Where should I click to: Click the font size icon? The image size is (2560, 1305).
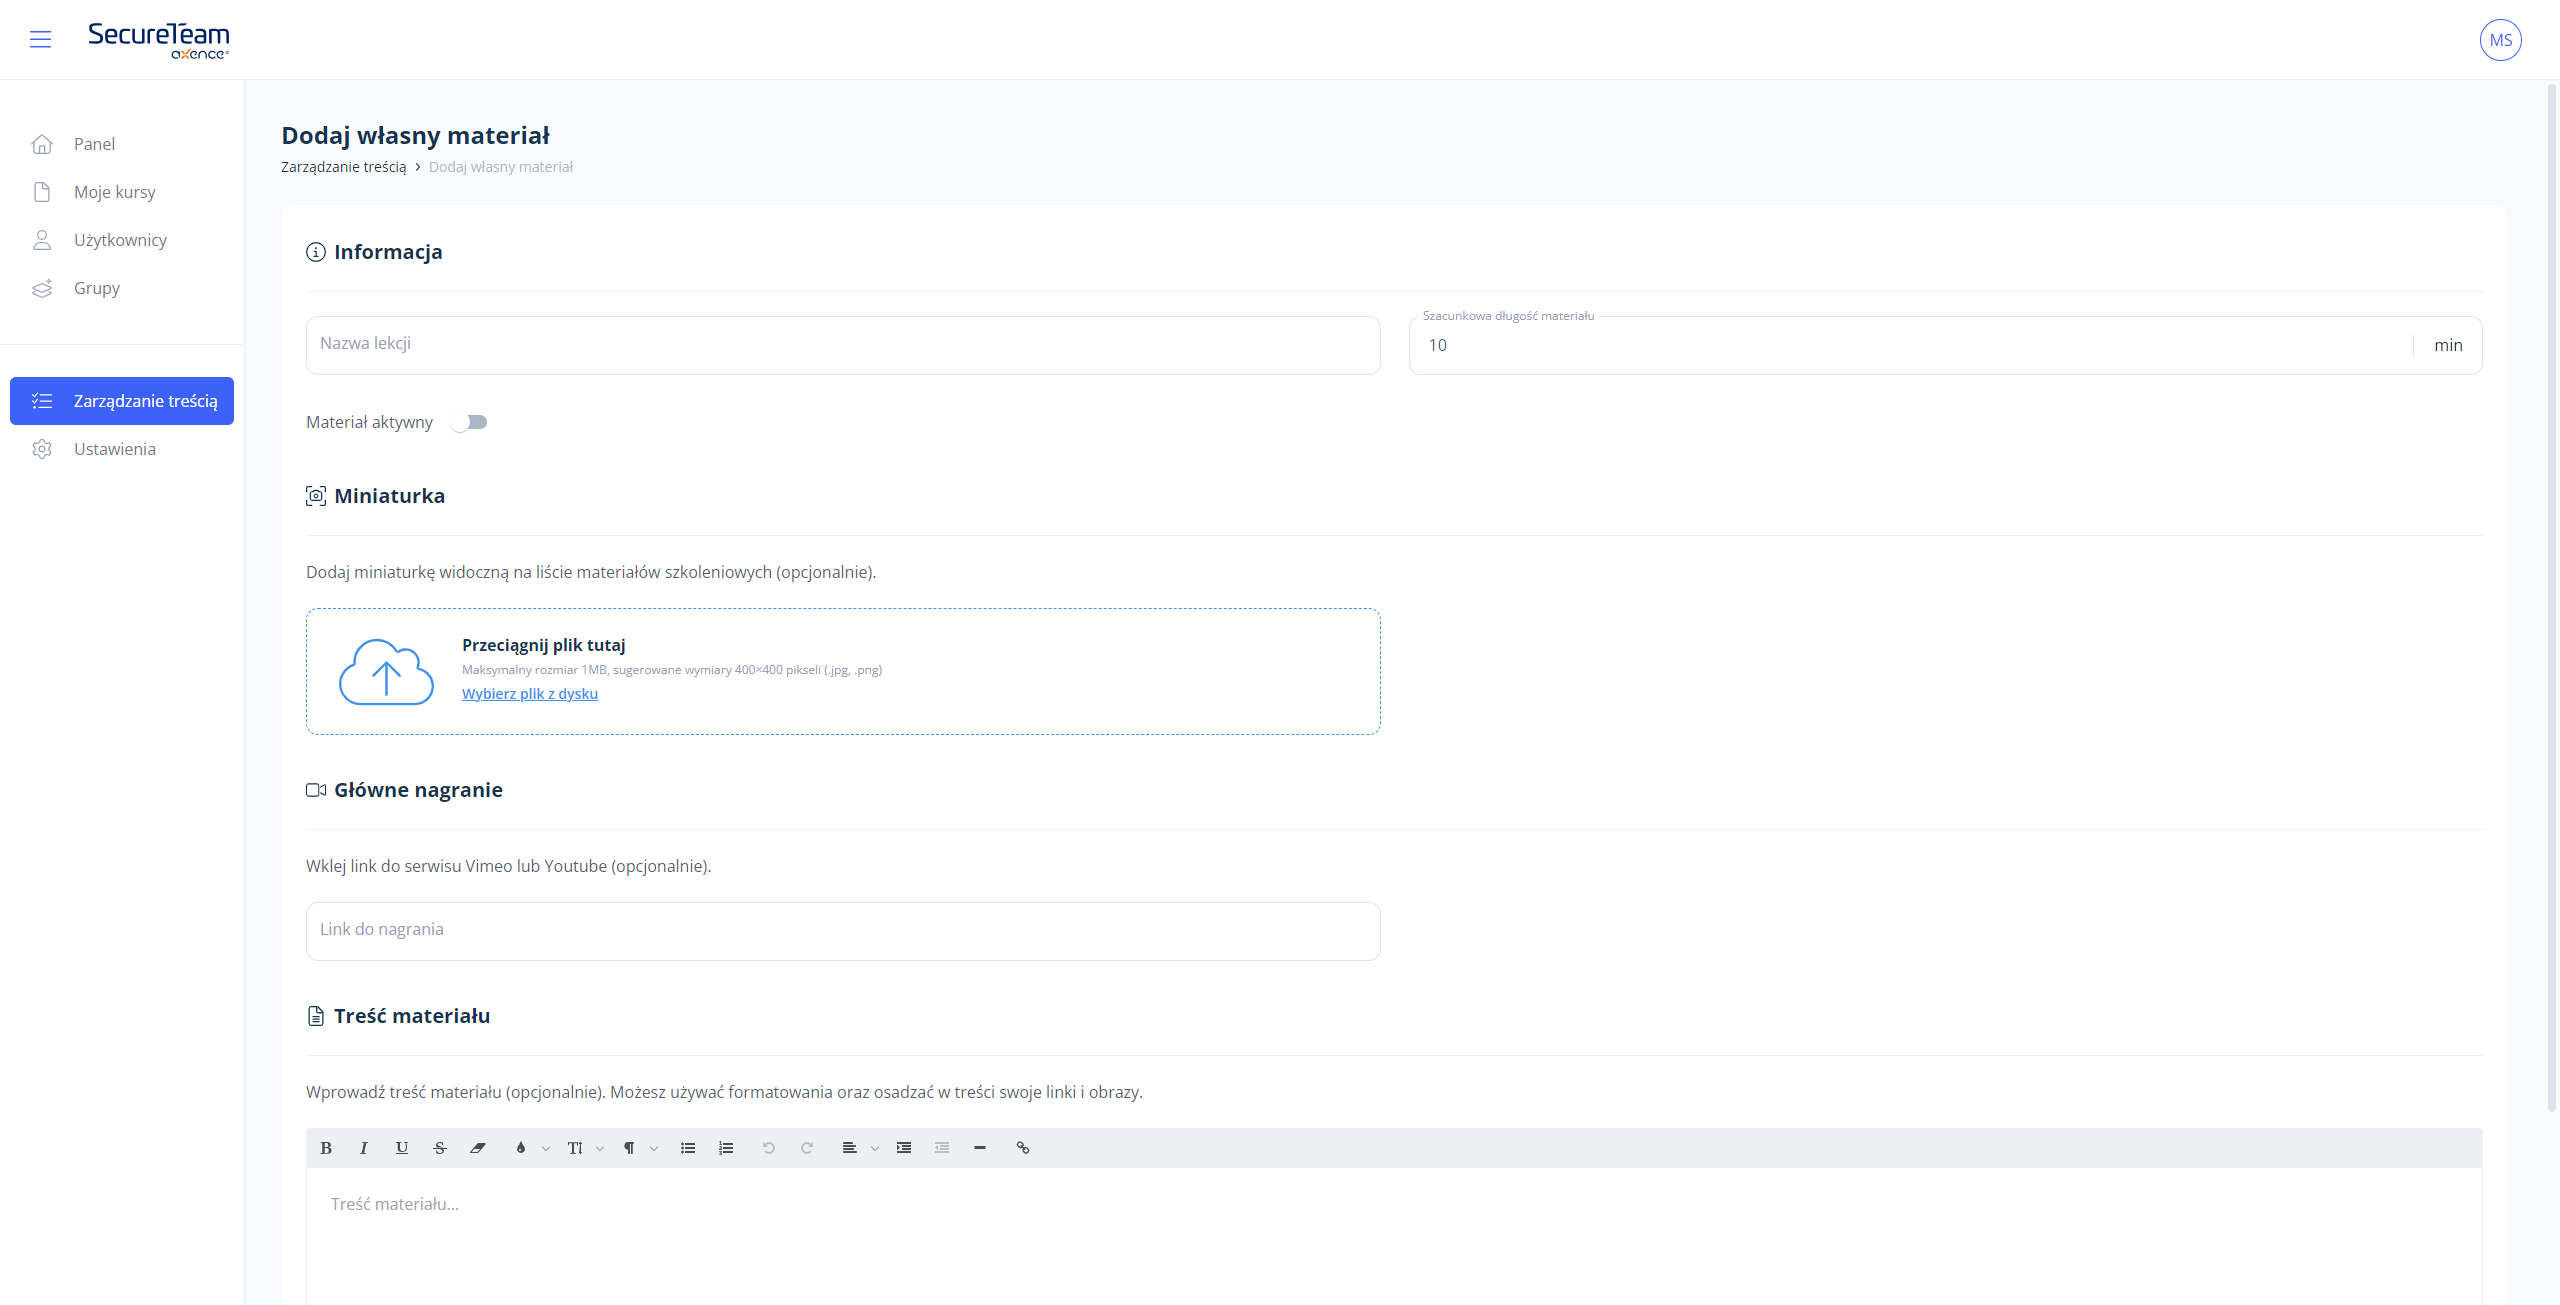click(575, 1148)
